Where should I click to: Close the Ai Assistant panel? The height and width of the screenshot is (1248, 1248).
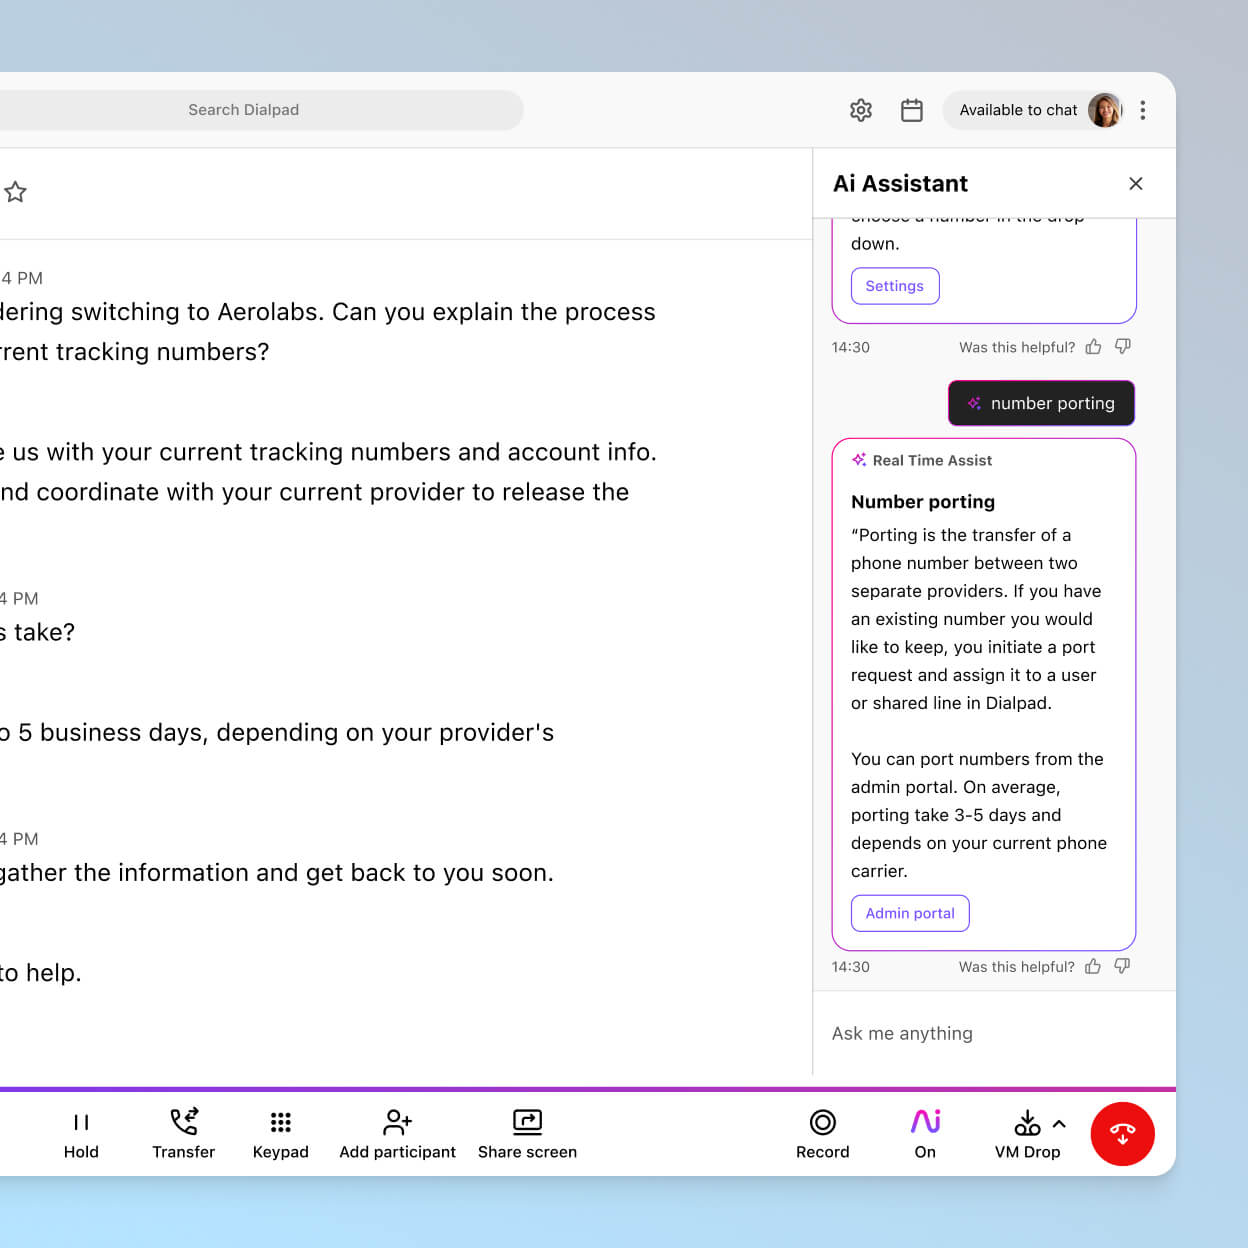(1136, 184)
